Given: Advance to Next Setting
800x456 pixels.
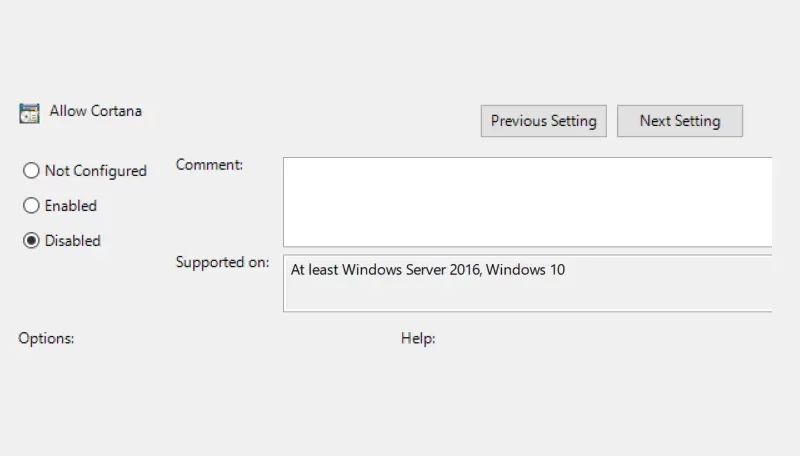Looking at the screenshot, I should tap(680, 121).
